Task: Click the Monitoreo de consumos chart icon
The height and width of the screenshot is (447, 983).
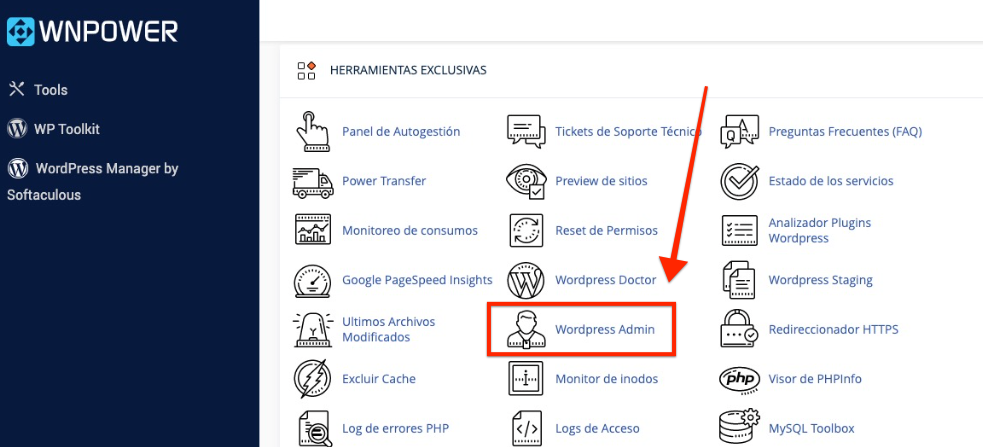Action: 312,230
